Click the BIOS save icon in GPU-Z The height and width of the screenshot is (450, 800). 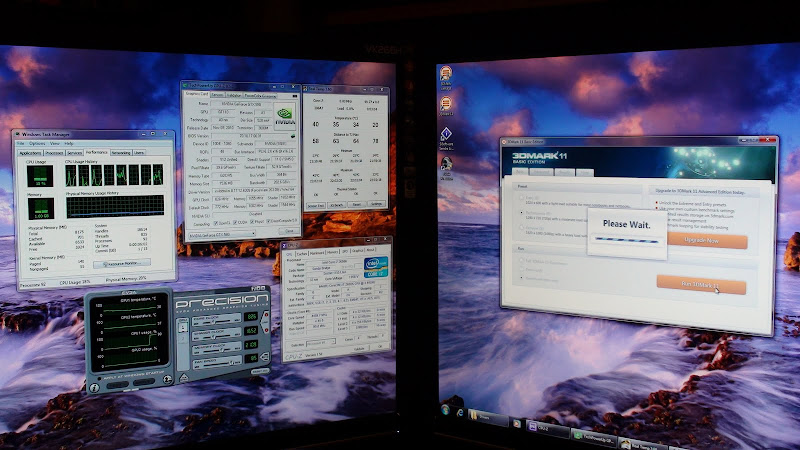pyautogui.click(x=293, y=136)
